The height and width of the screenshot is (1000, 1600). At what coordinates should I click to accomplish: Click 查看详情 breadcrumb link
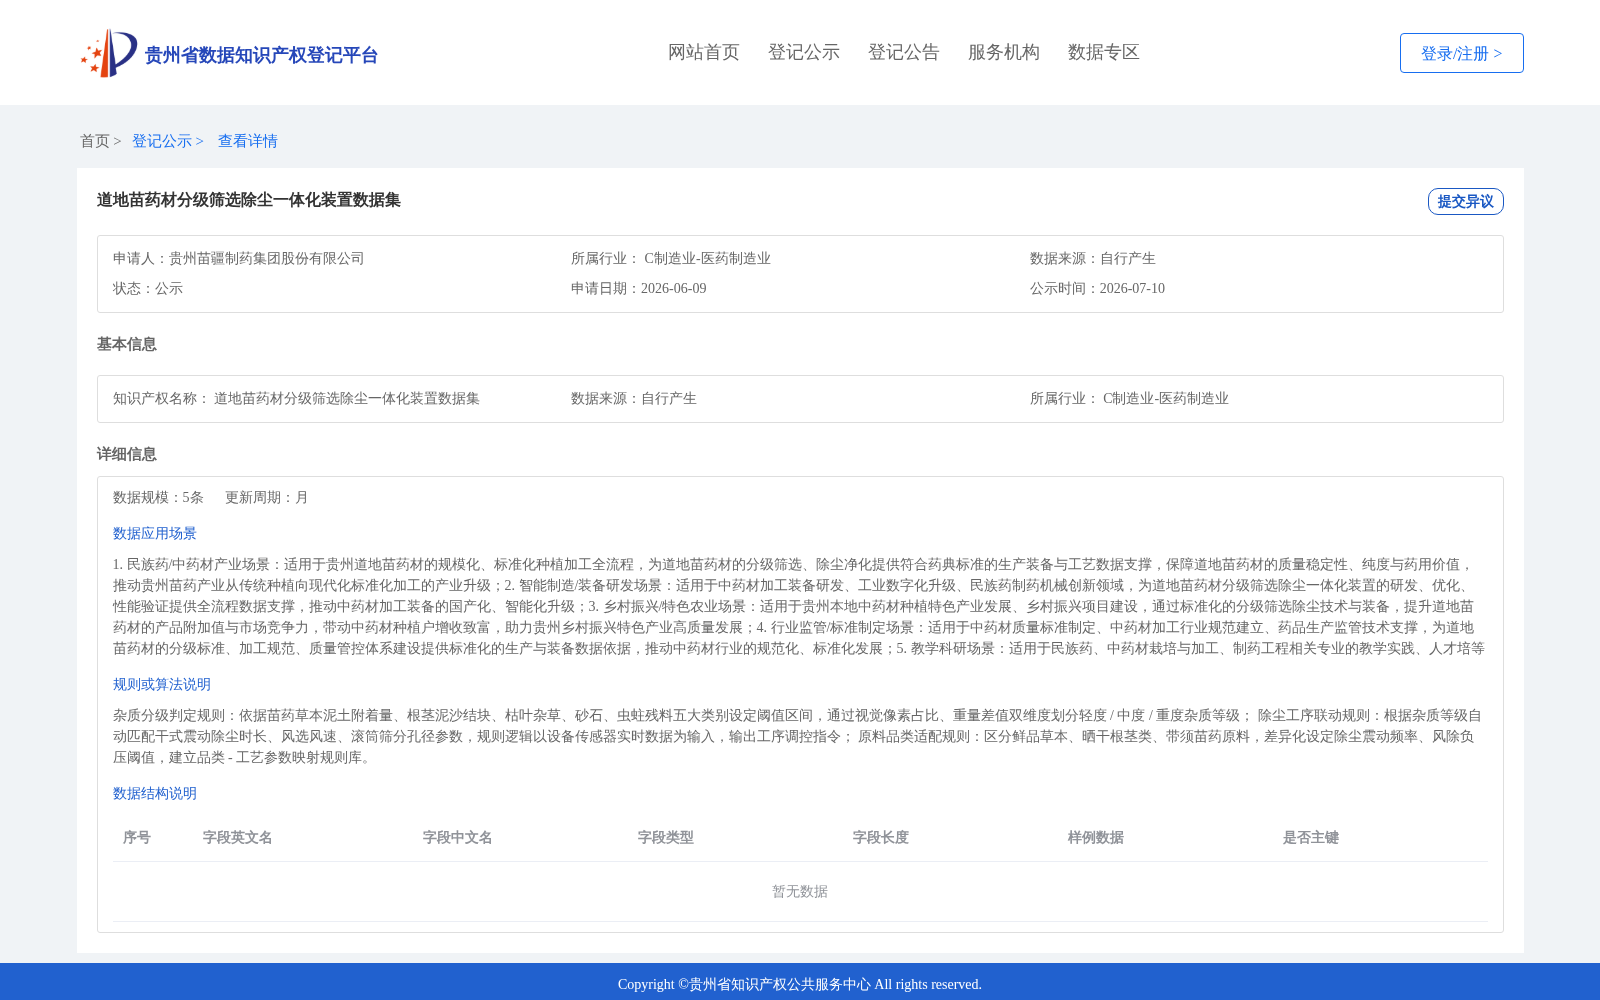coord(248,141)
